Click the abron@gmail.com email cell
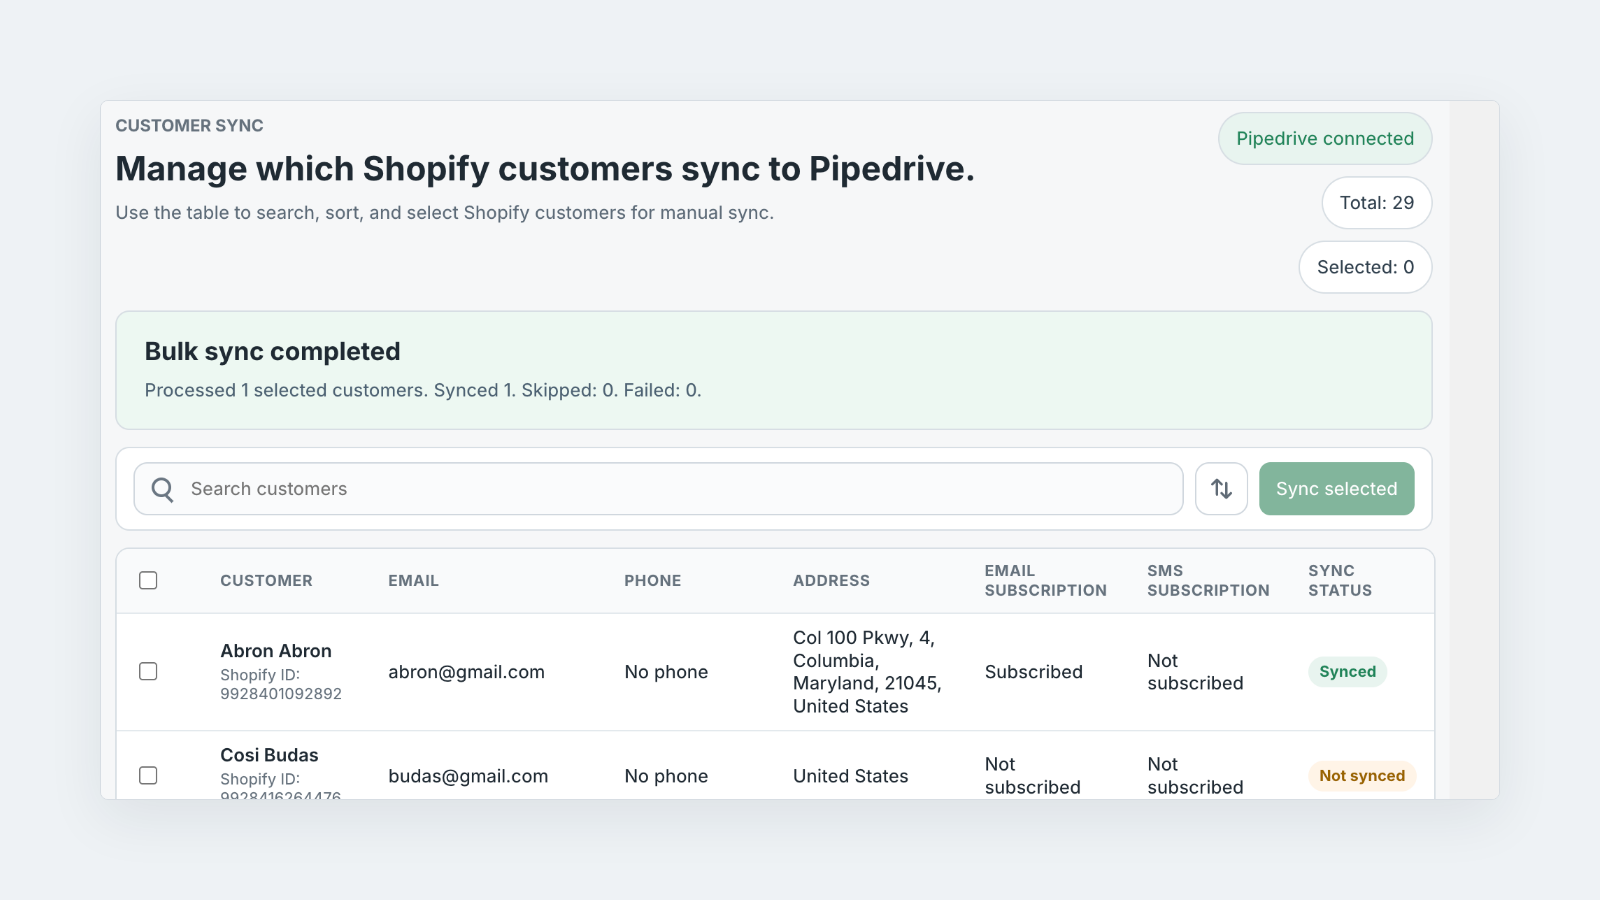The width and height of the screenshot is (1600, 900). point(466,672)
